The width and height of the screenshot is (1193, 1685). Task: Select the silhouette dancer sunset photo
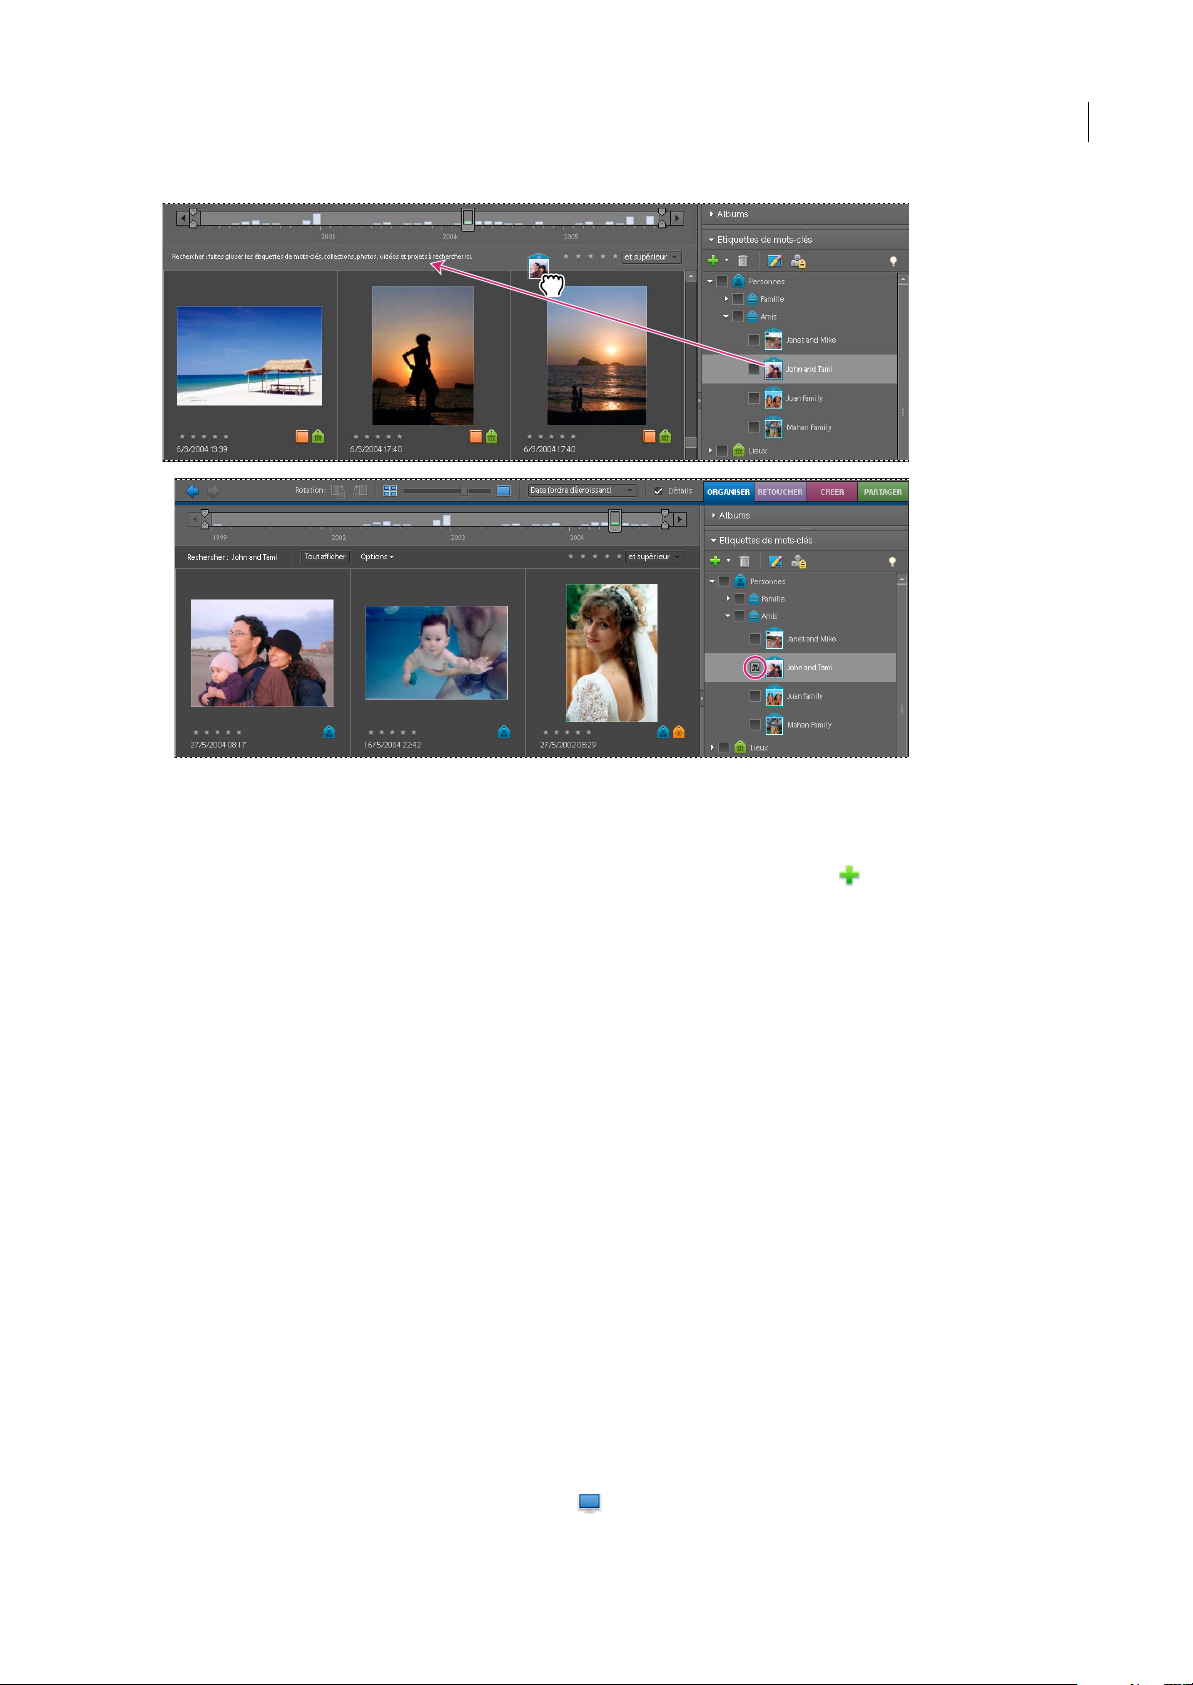[x=423, y=355]
